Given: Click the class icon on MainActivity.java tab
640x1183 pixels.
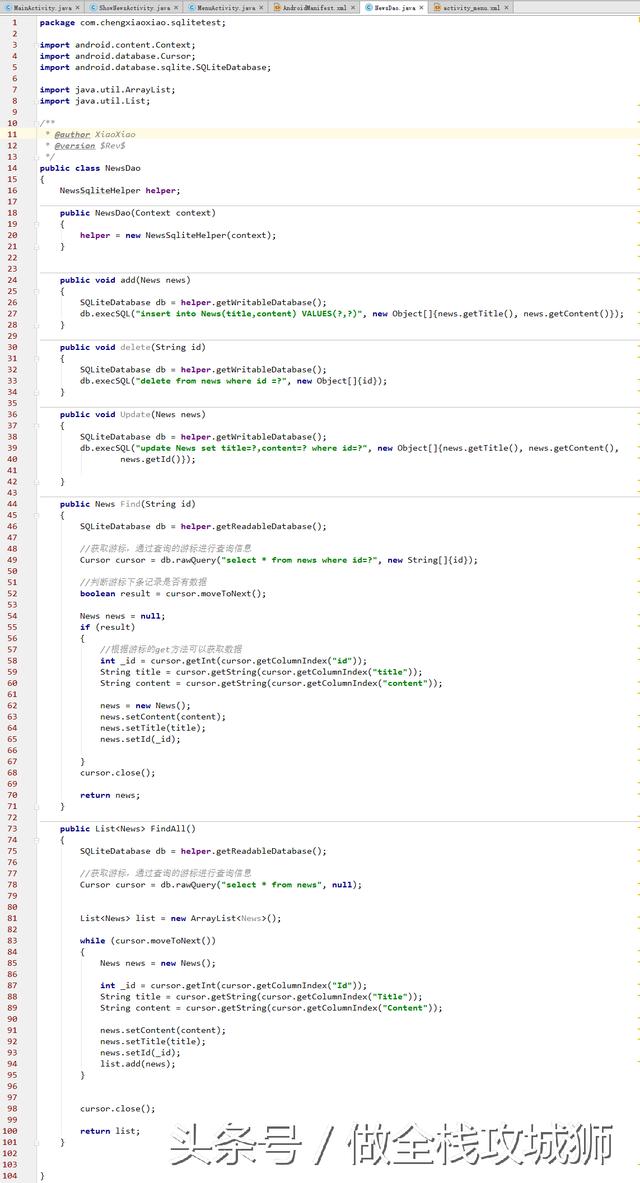Looking at the screenshot, I should [8, 8].
